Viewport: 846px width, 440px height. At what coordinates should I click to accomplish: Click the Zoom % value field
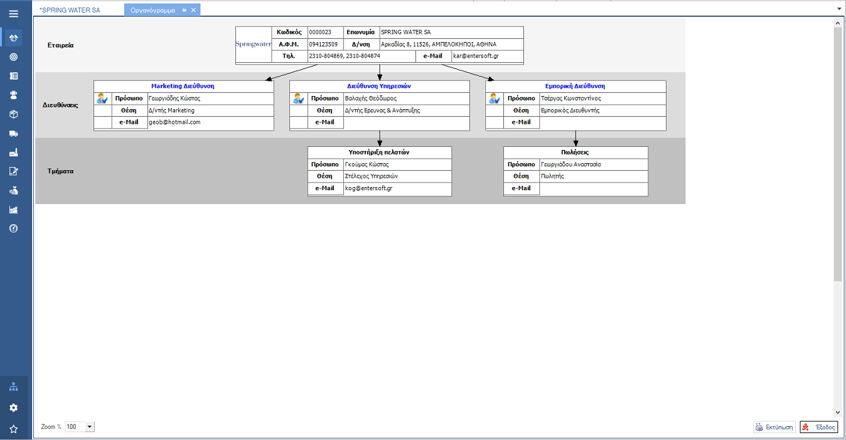coord(76,427)
